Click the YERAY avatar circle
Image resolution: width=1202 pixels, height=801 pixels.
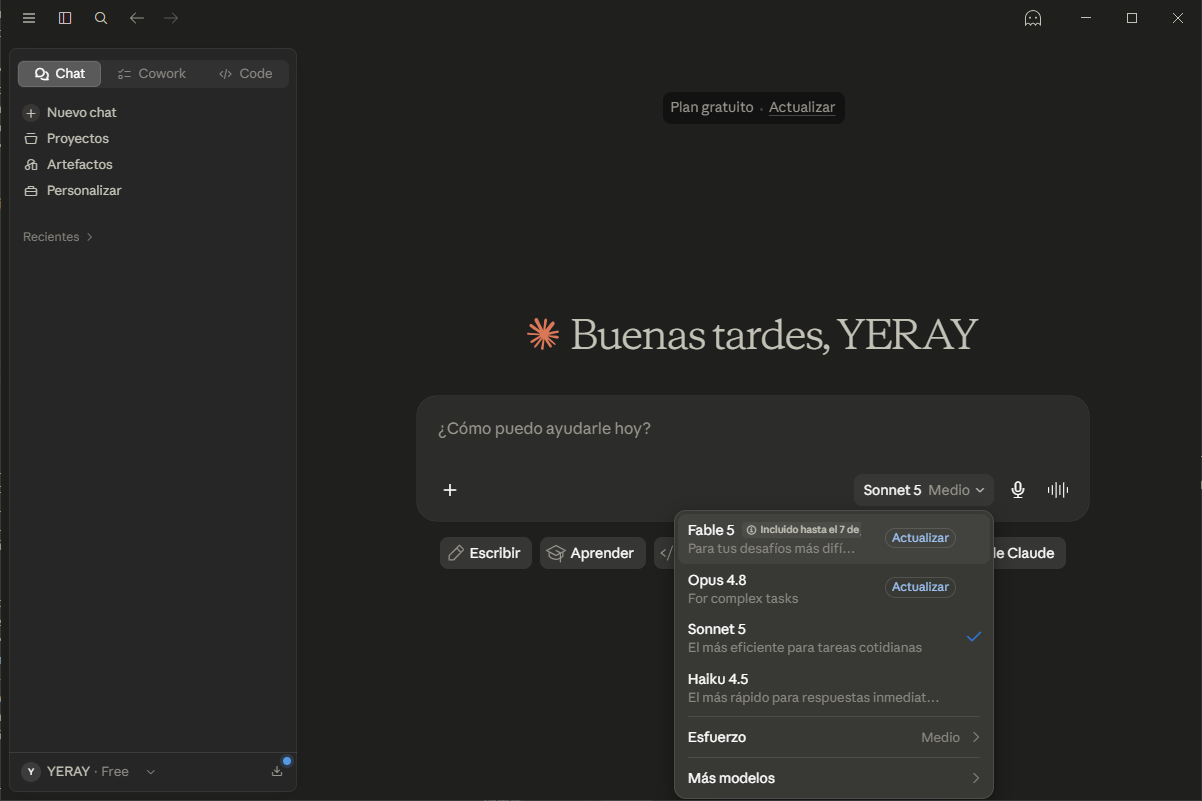click(31, 772)
